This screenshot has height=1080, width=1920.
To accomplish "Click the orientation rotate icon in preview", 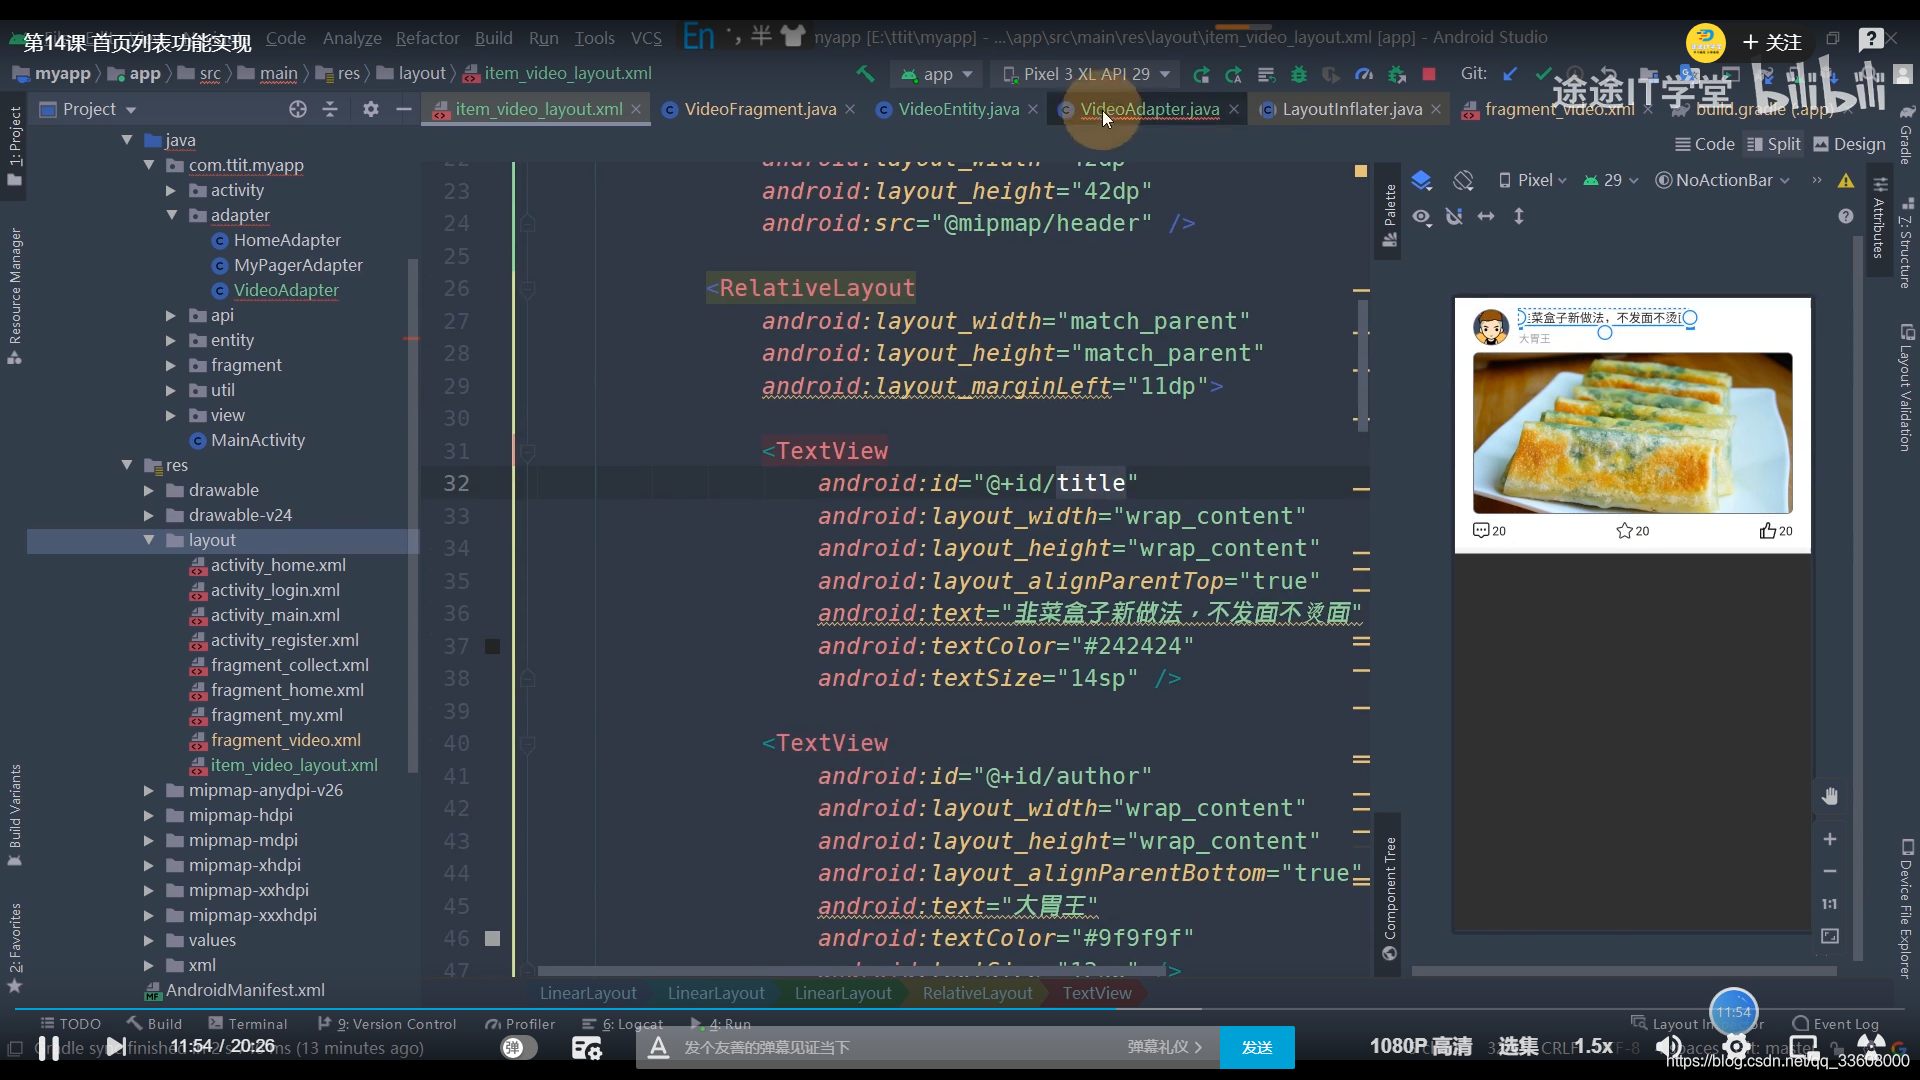I will [1464, 180].
